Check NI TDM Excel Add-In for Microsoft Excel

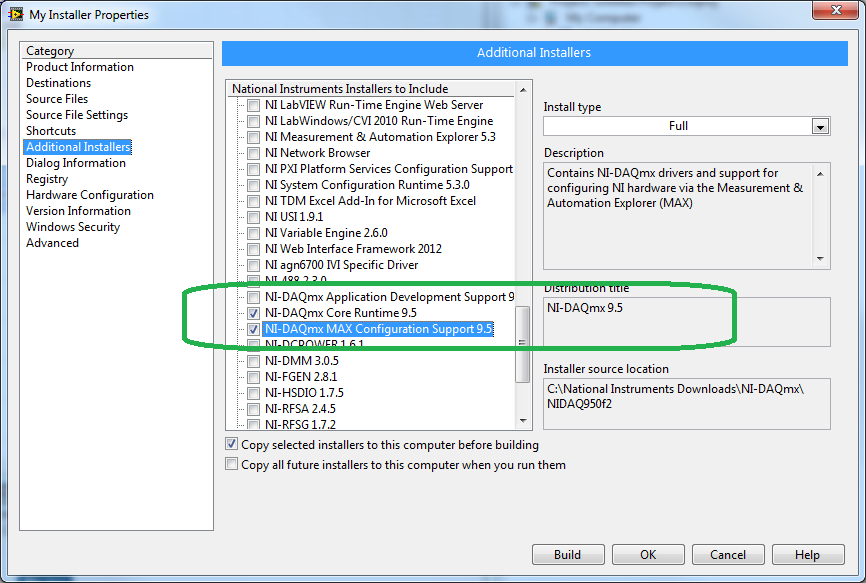tap(254, 202)
